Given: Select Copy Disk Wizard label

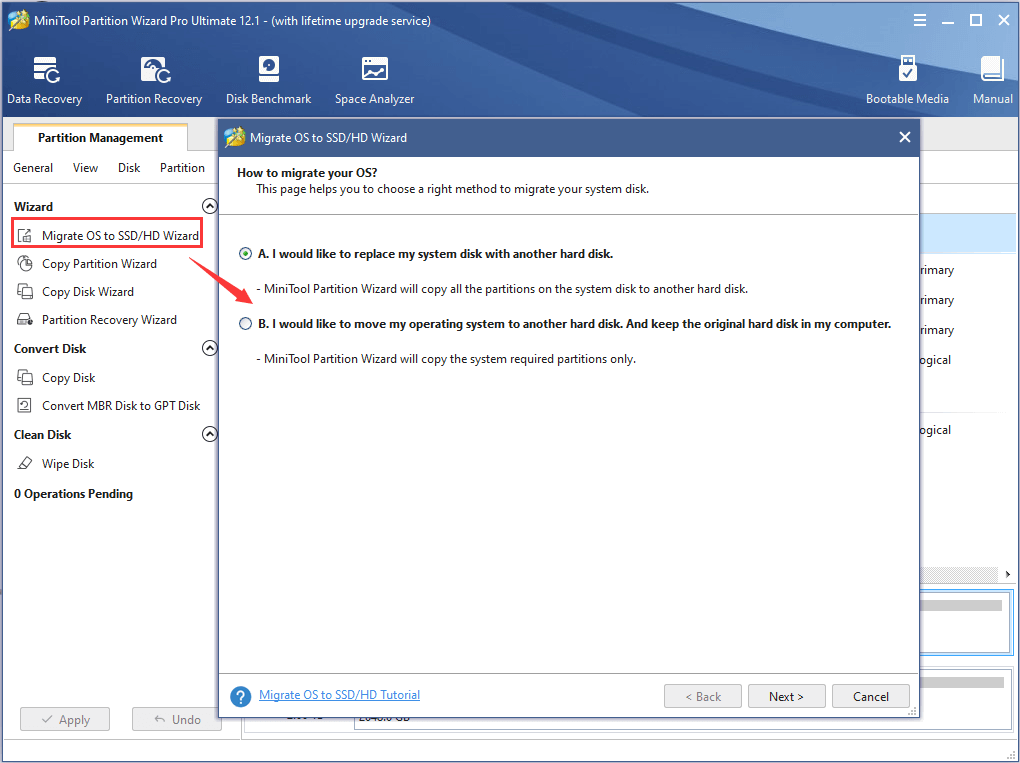Looking at the screenshot, I should pos(88,291).
